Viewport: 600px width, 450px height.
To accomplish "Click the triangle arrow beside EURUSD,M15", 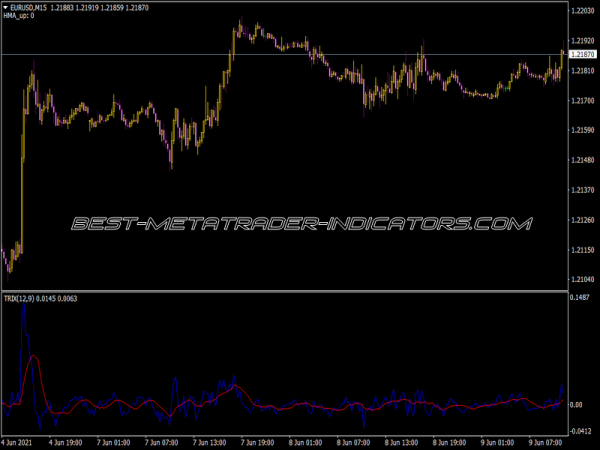I will click(6, 9).
